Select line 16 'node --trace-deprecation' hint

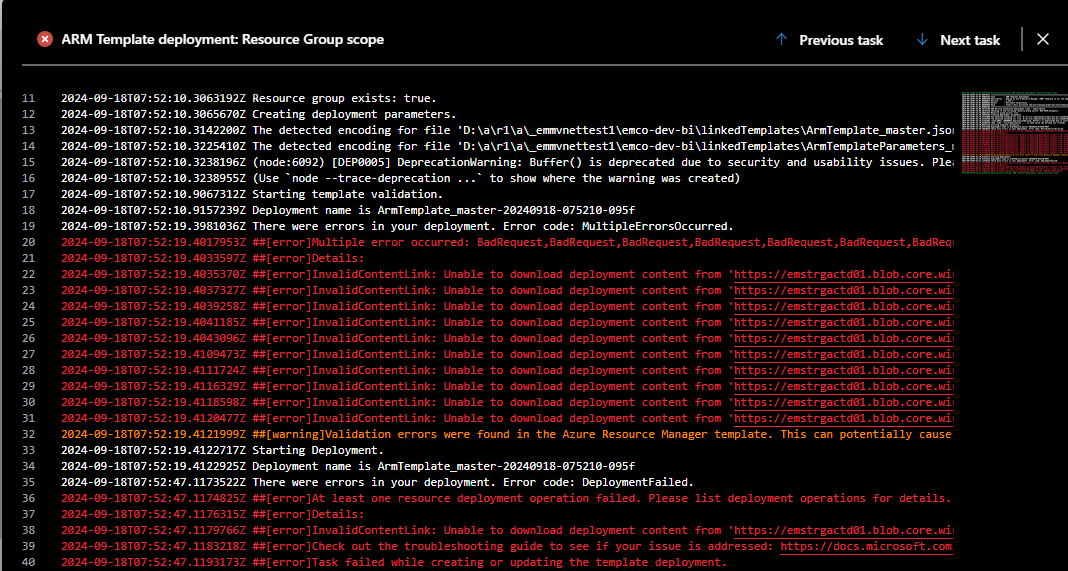pyautogui.click(x=400, y=179)
